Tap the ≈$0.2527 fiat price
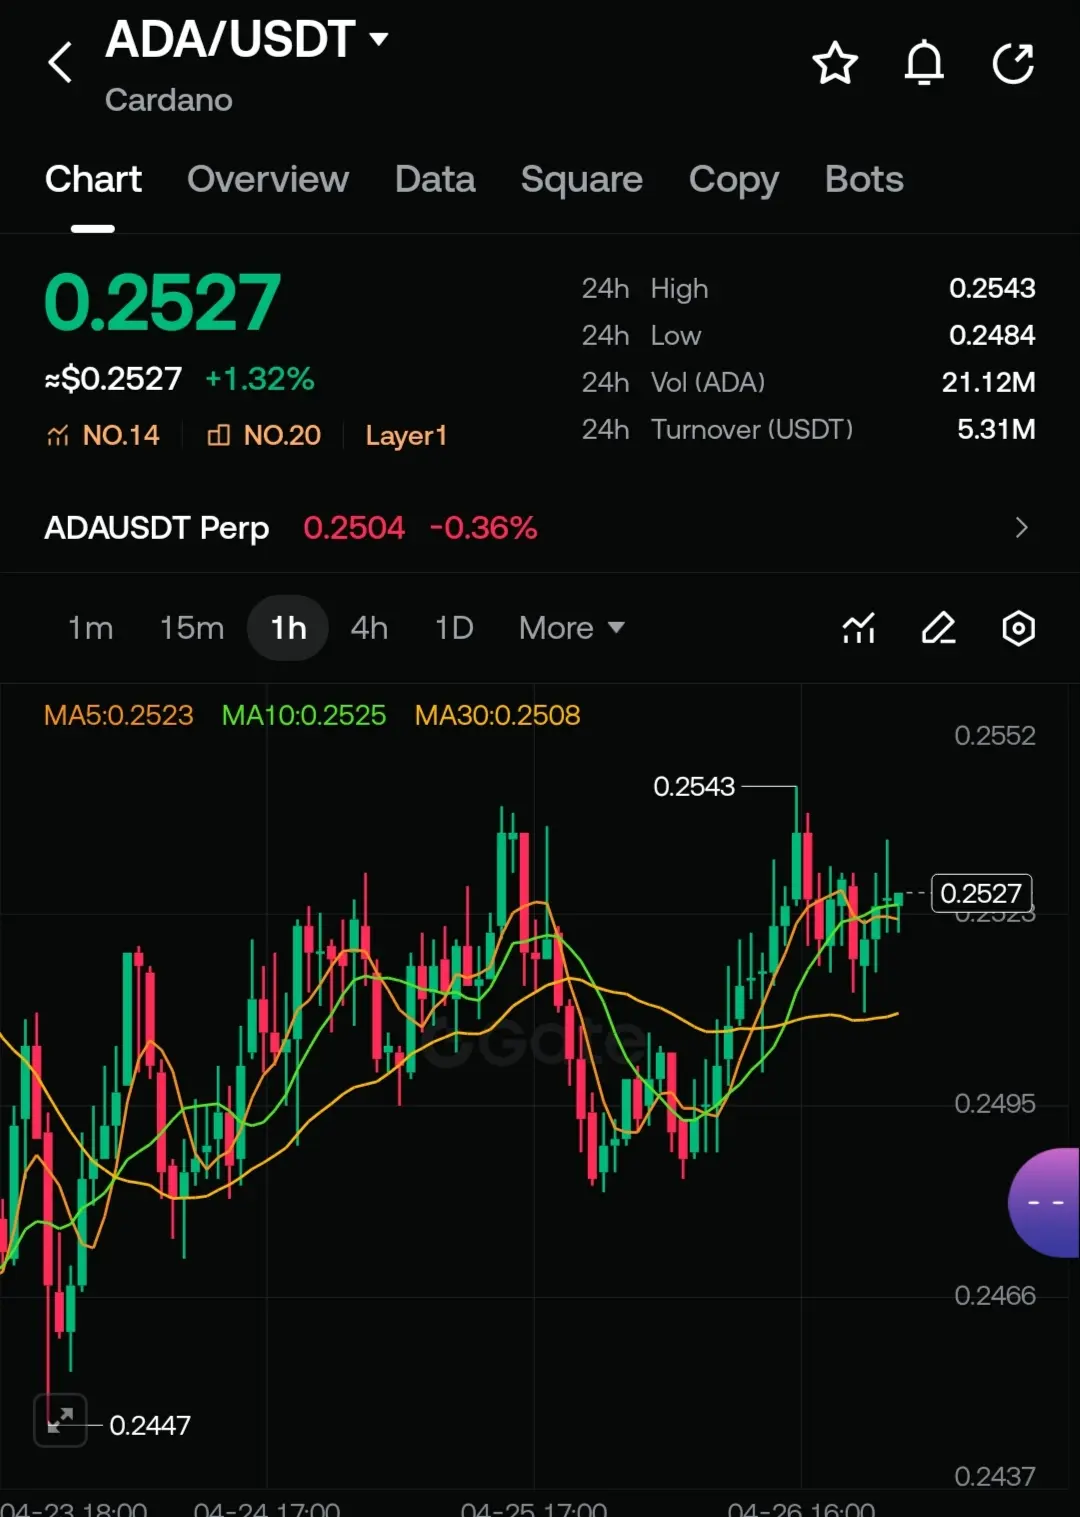The image size is (1080, 1517). [114, 379]
